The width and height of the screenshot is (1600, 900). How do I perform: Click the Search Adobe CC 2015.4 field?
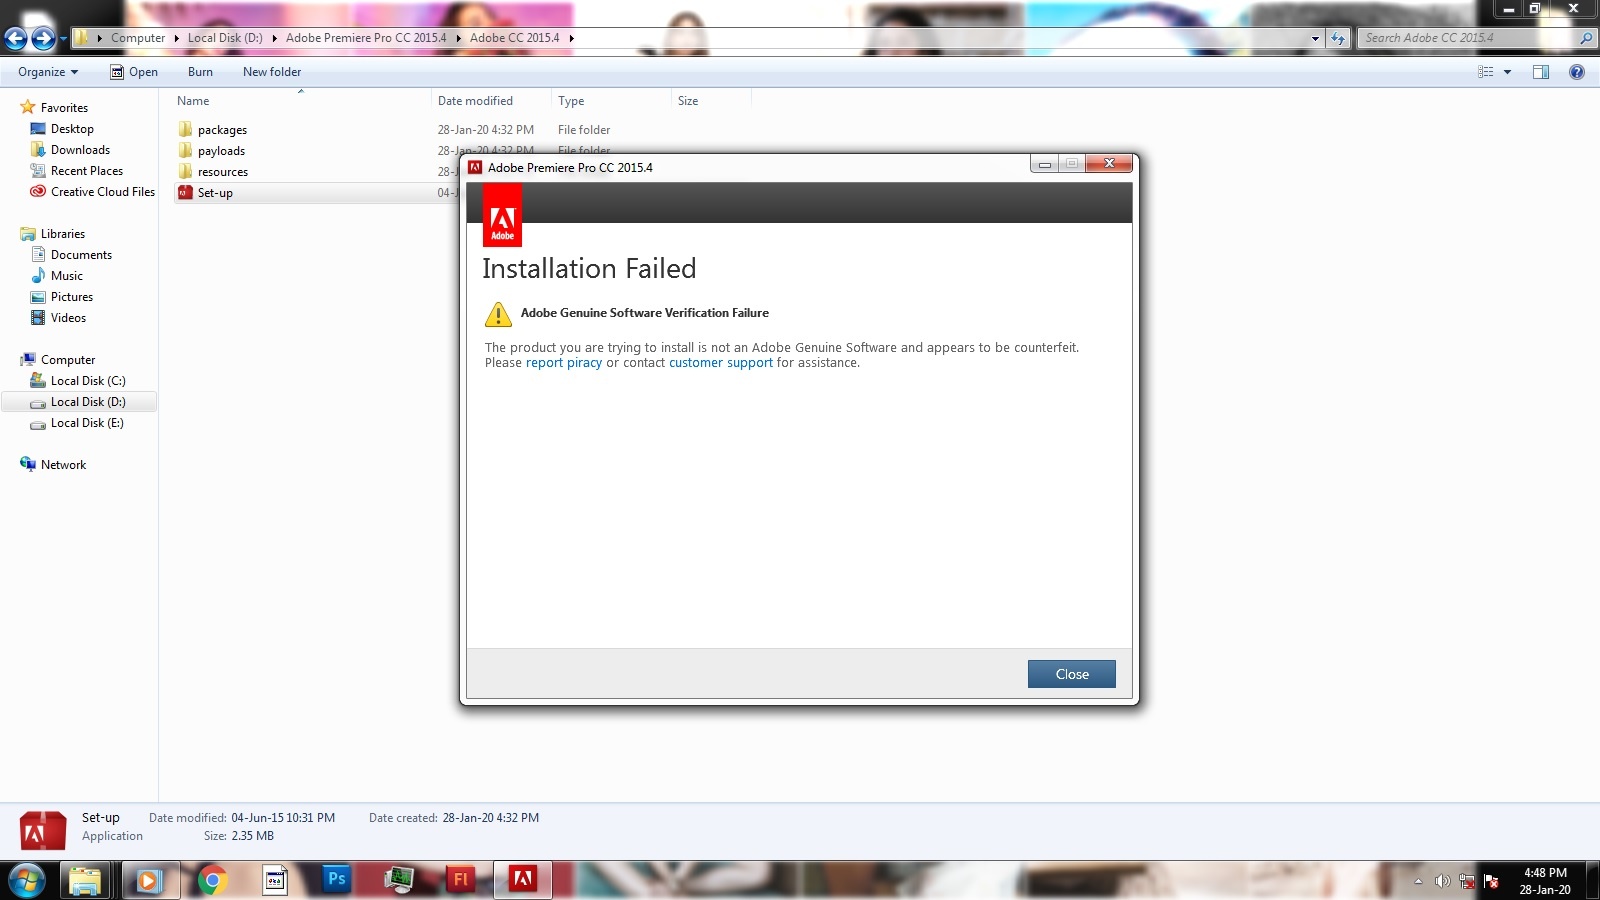(1466, 38)
